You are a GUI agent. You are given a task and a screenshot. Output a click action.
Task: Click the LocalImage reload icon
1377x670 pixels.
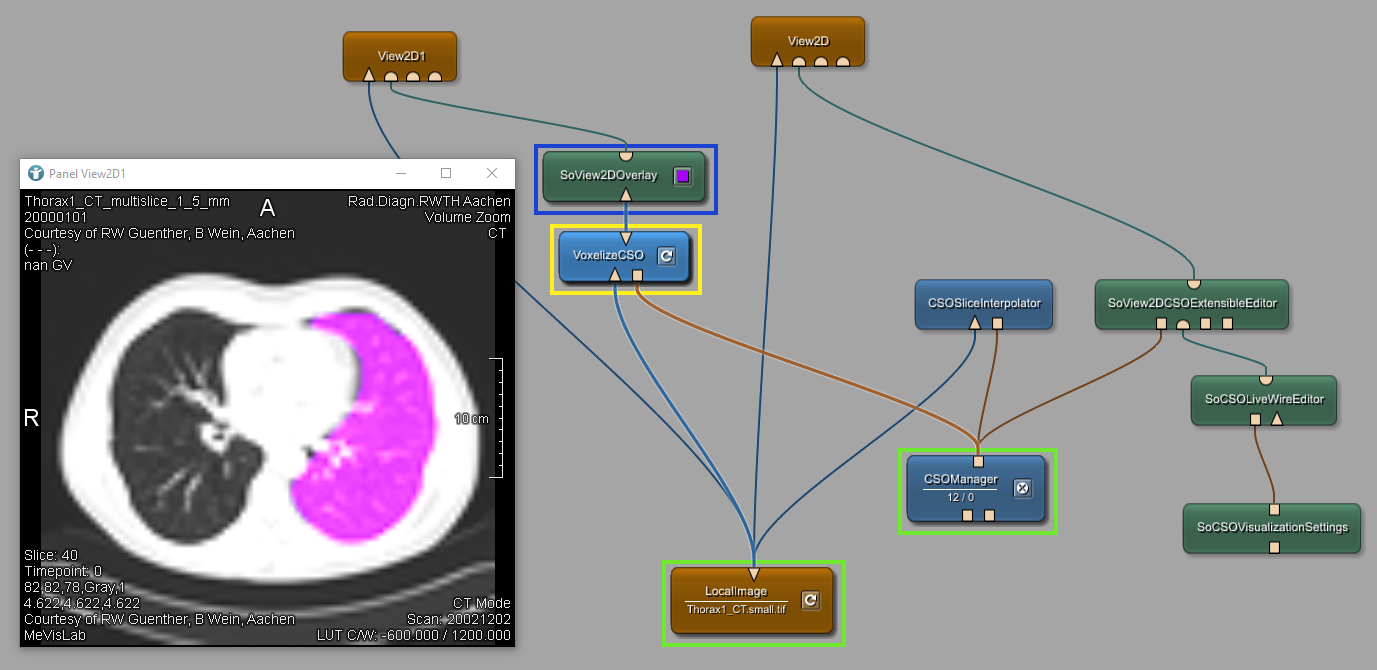[811, 600]
